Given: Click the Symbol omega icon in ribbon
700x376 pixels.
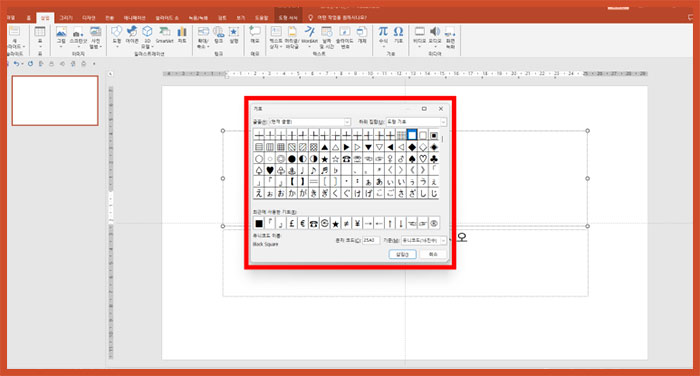Looking at the screenshot, I should 398,31.
